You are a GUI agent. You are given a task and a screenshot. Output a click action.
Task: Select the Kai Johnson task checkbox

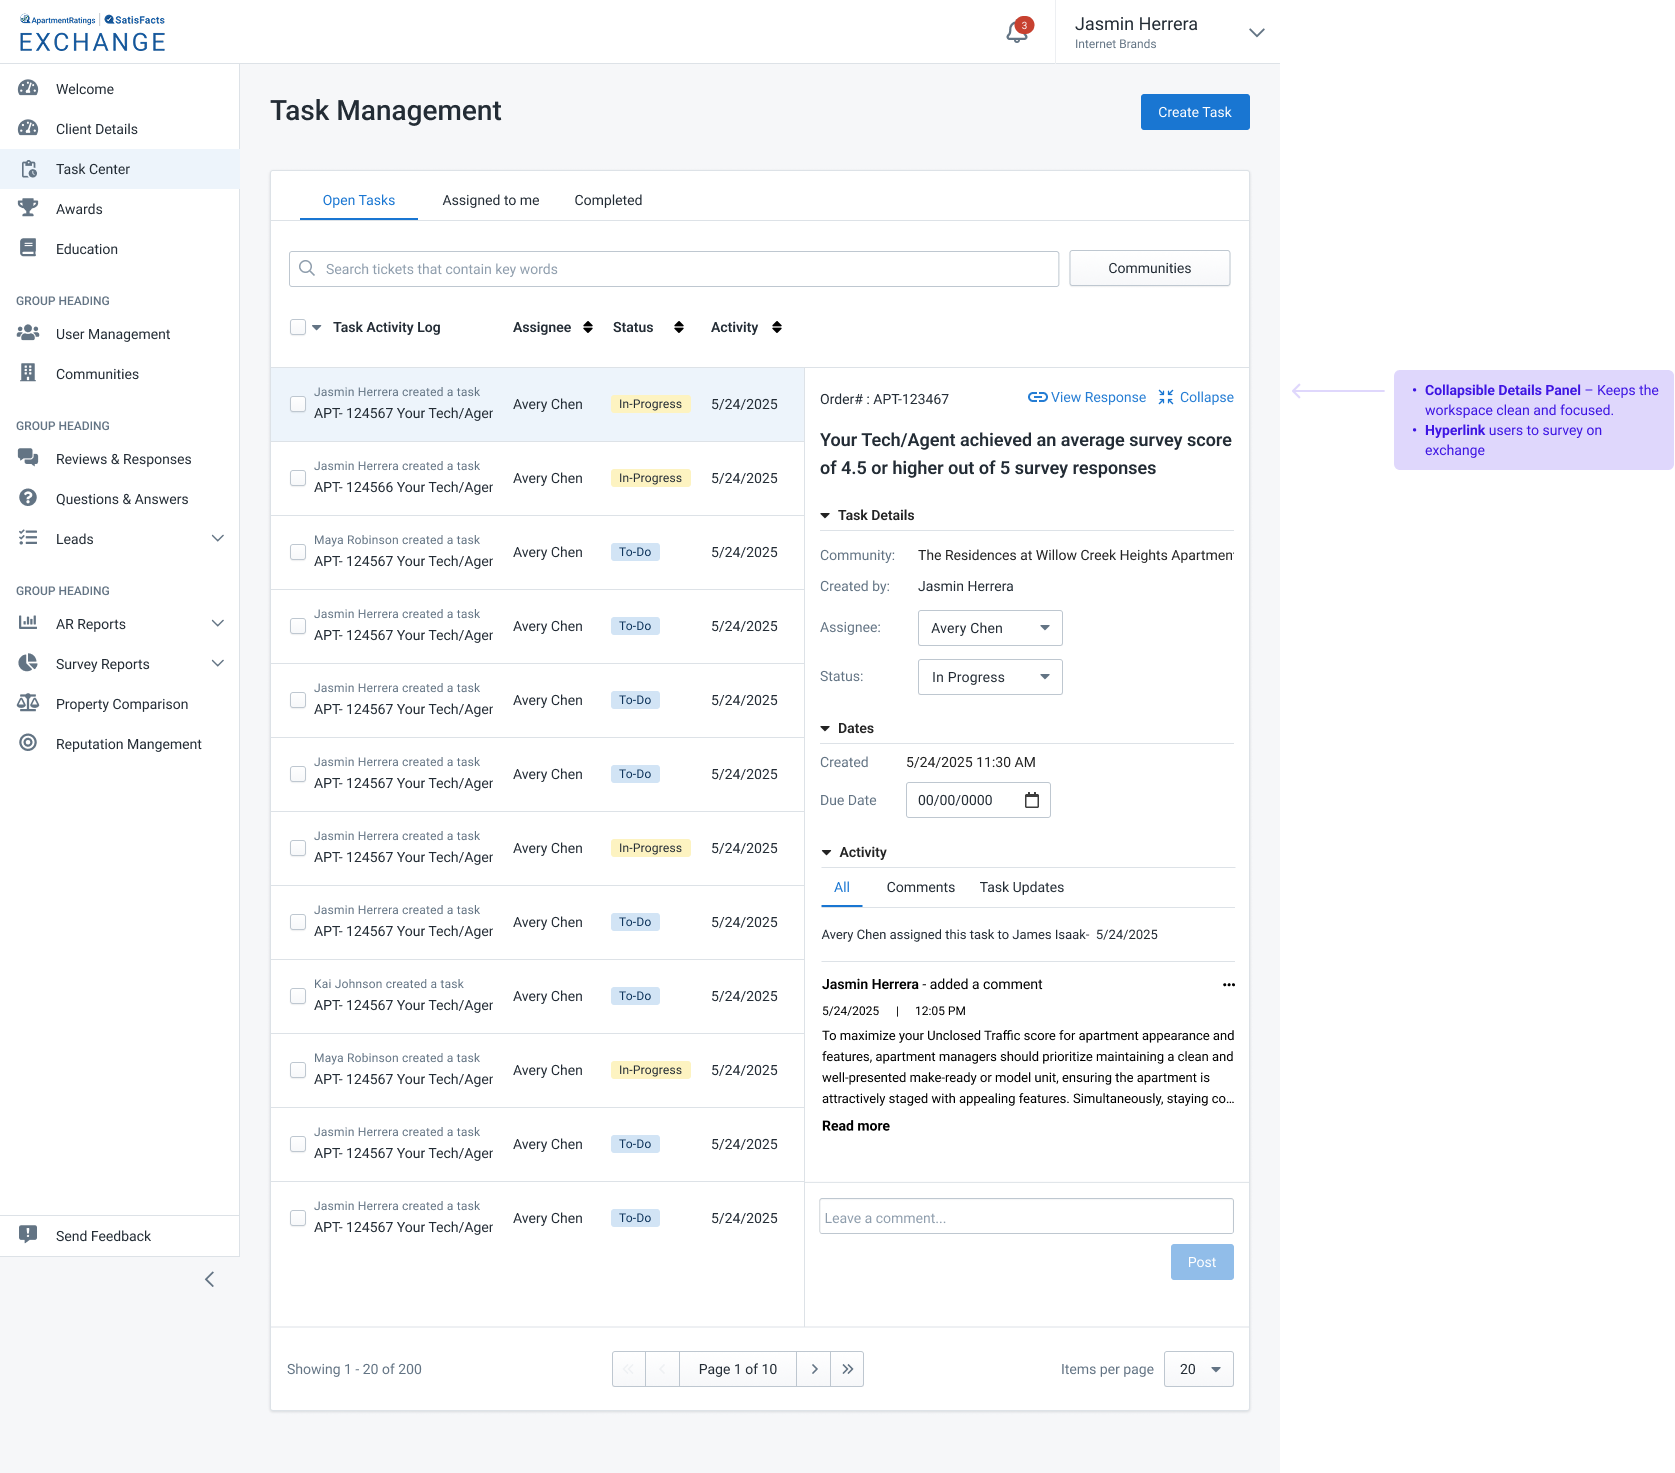tap(298, 996)
